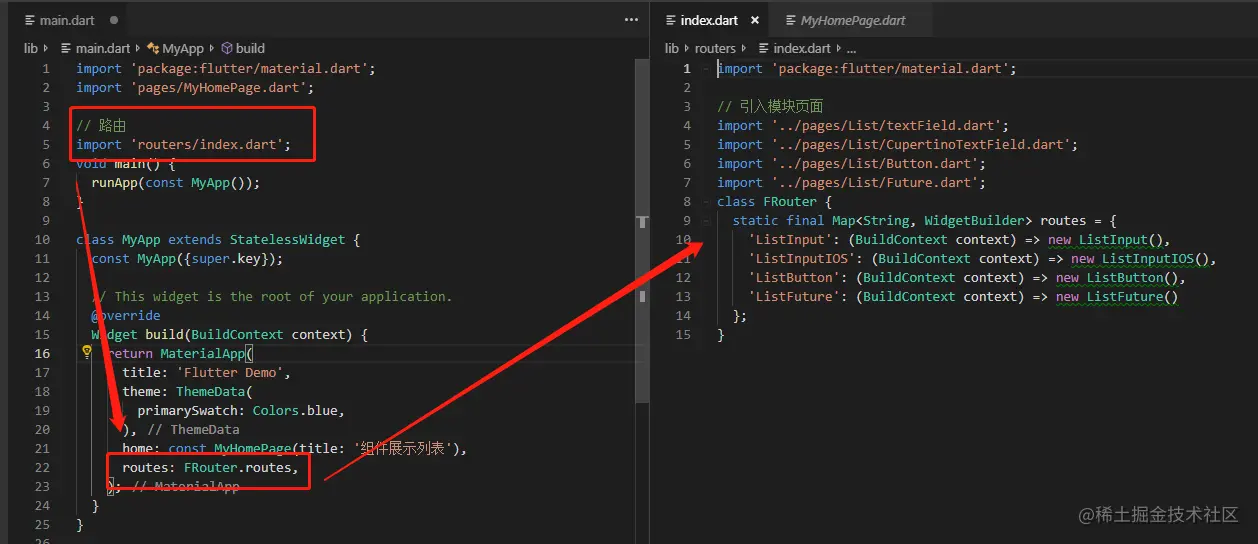Click "import 'routers/index.dart';" line
The width and height of the screenshot is (1258, 544).
point(184,145)
